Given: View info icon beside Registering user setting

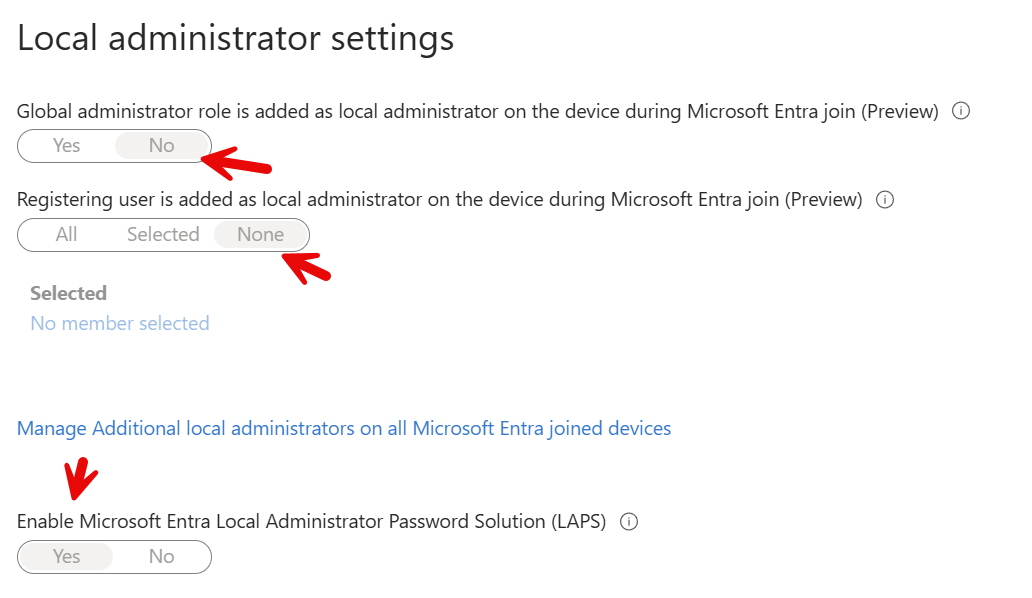Looking at the screenshot, I should 885,200.
